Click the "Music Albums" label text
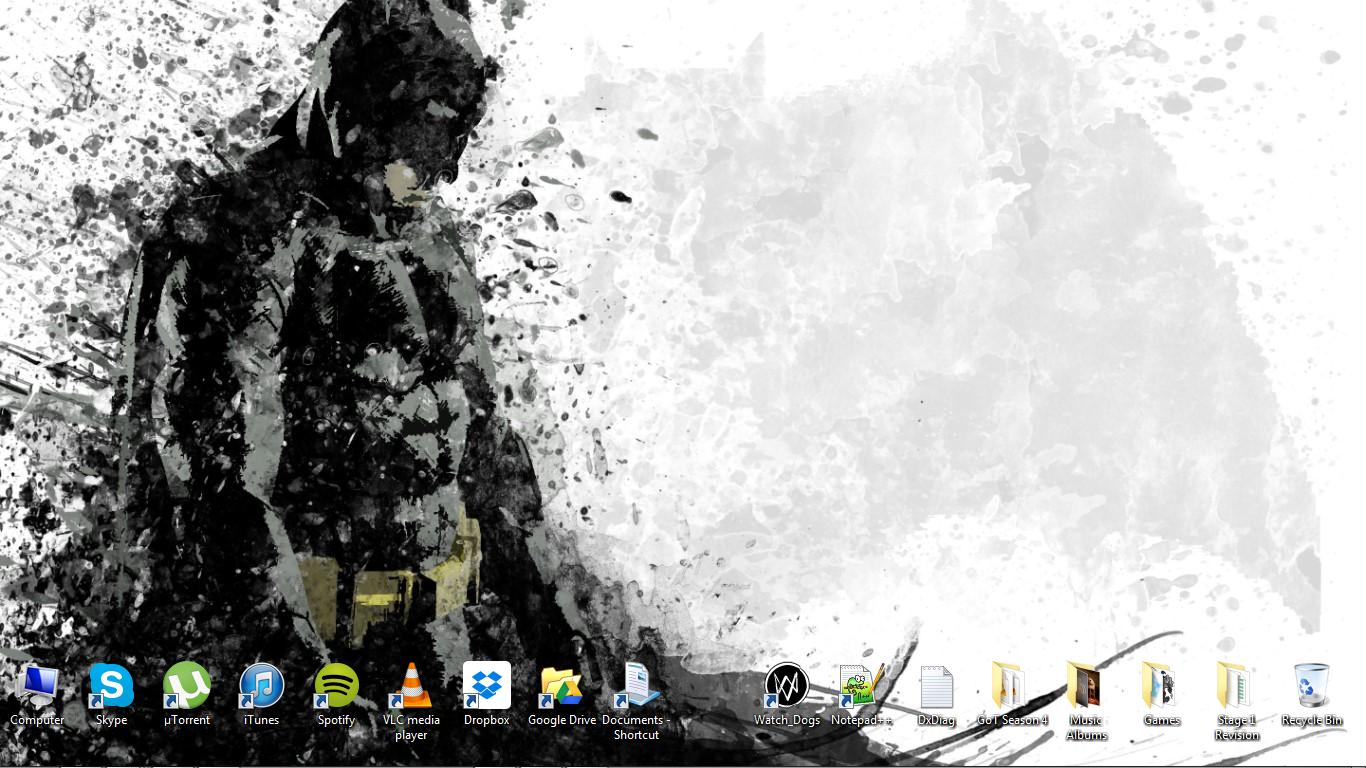The width and height of the screenshot is (1366, 768). 1087,727
